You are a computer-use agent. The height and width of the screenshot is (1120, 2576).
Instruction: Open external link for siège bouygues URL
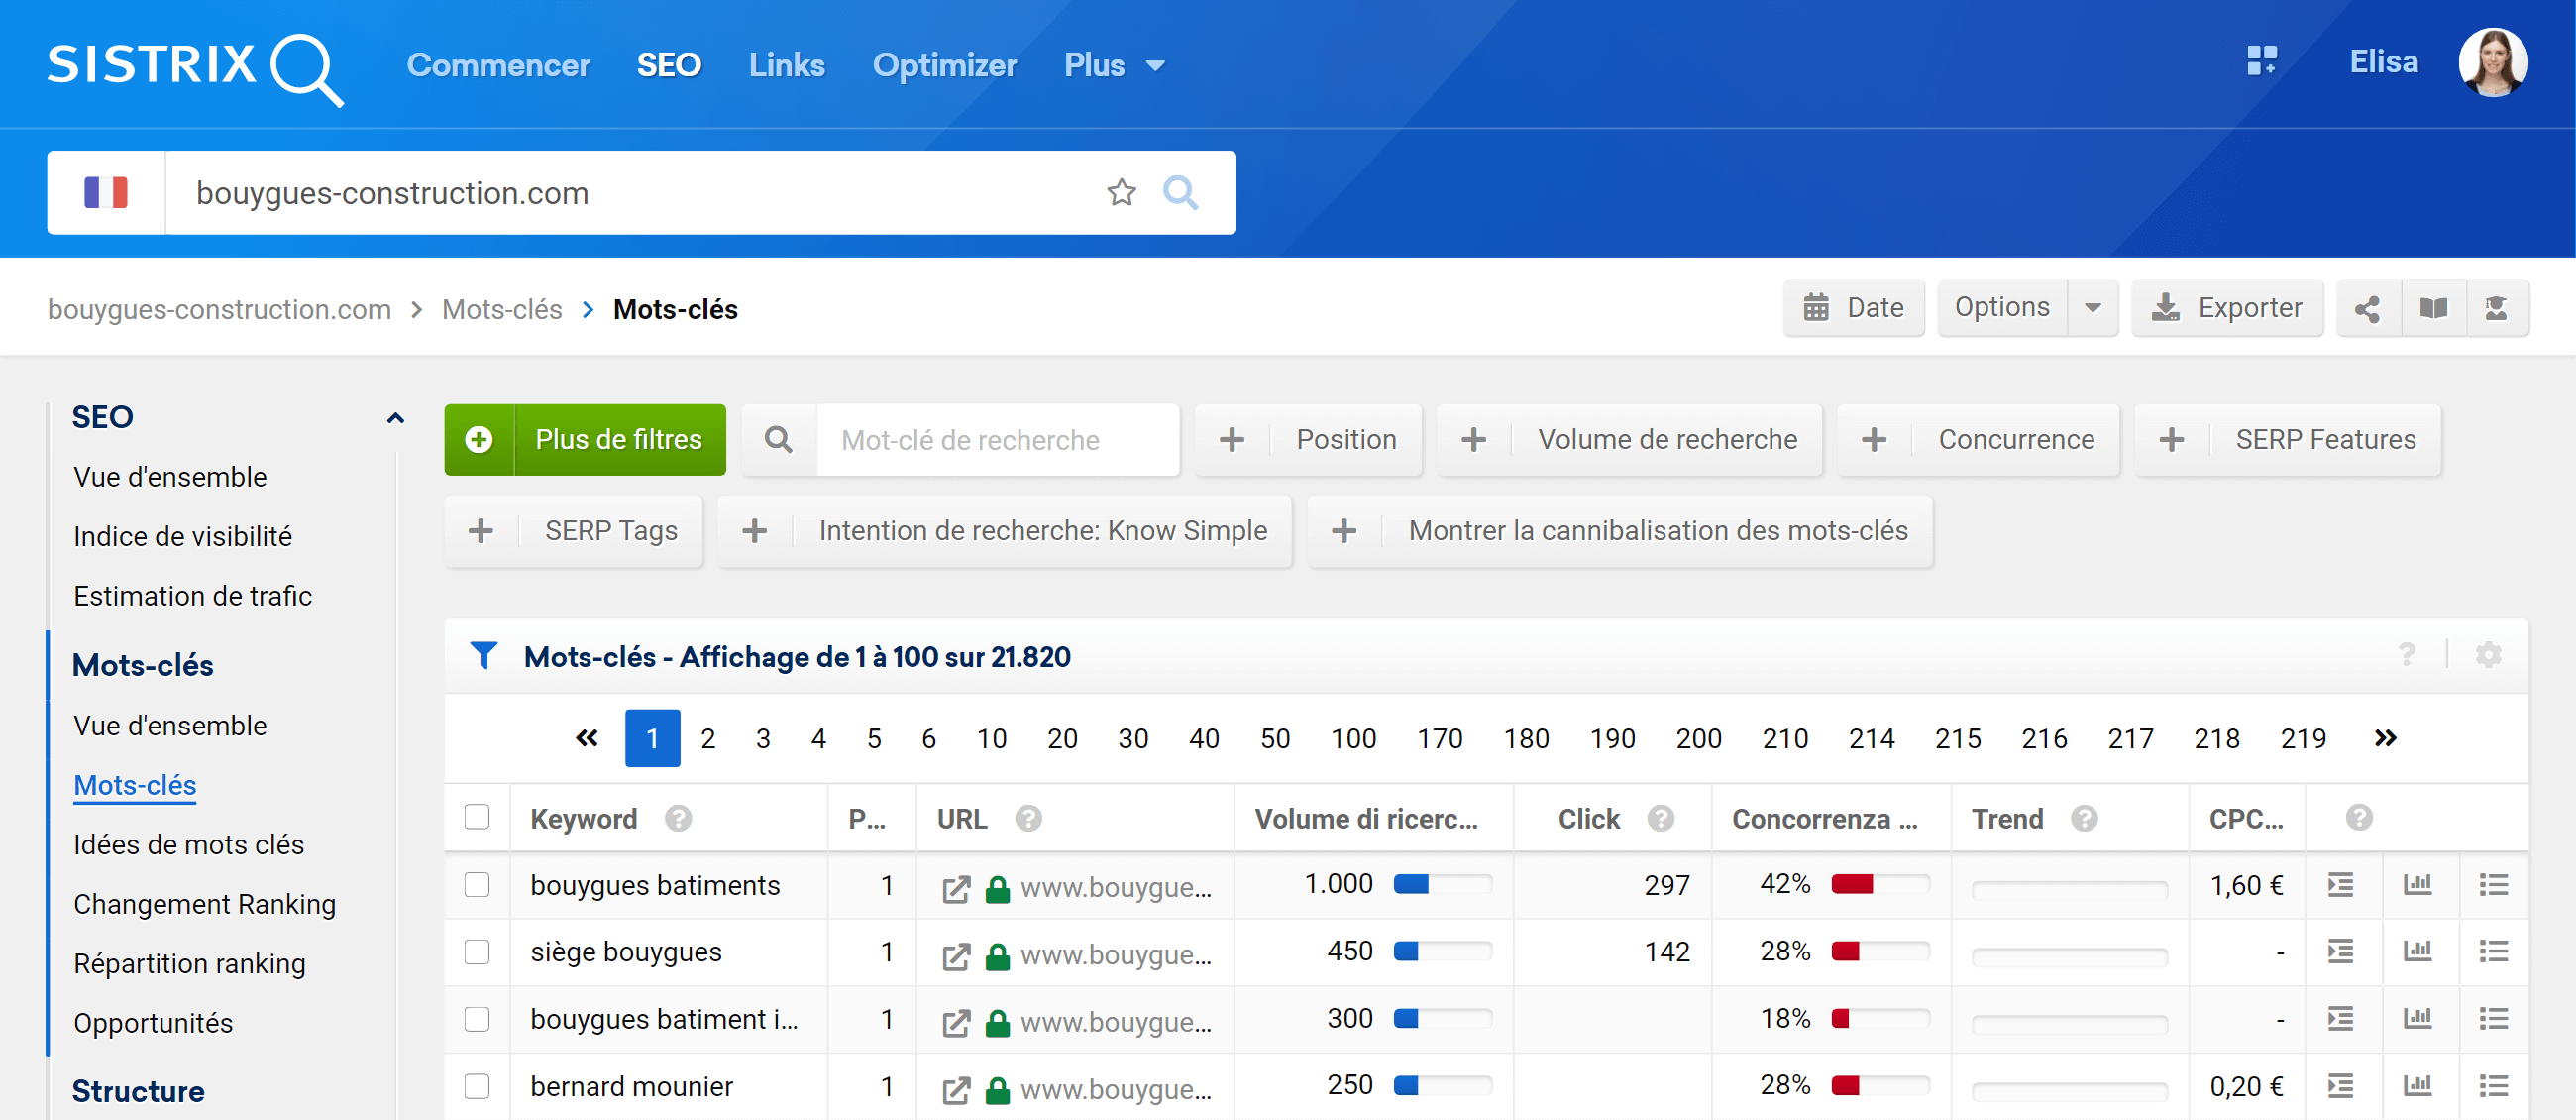[x=956, y=956]
